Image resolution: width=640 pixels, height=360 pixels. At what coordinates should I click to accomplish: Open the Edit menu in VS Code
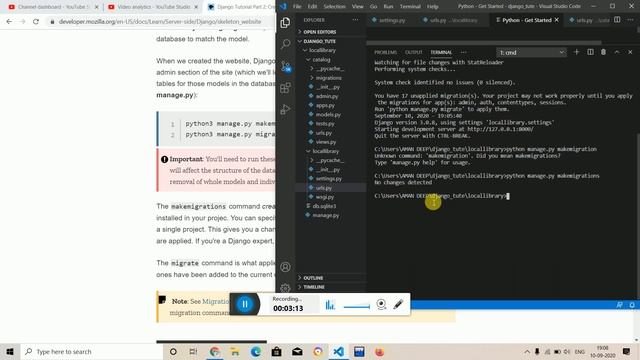[x=312, y=7]
